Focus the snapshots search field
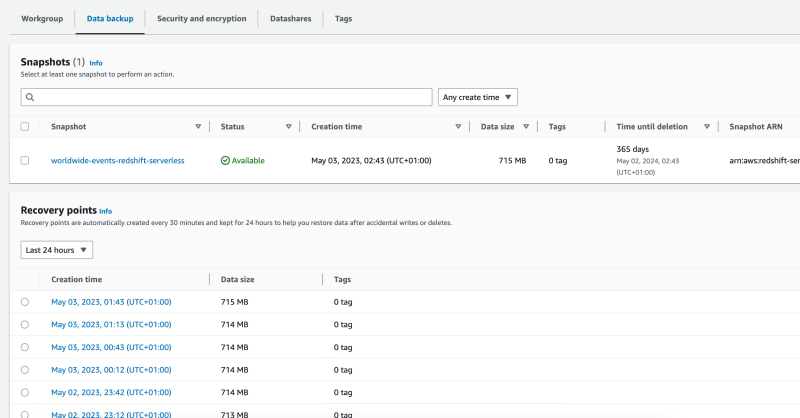The height and width of the screenshot is (418, 800). tap(227, 97)
